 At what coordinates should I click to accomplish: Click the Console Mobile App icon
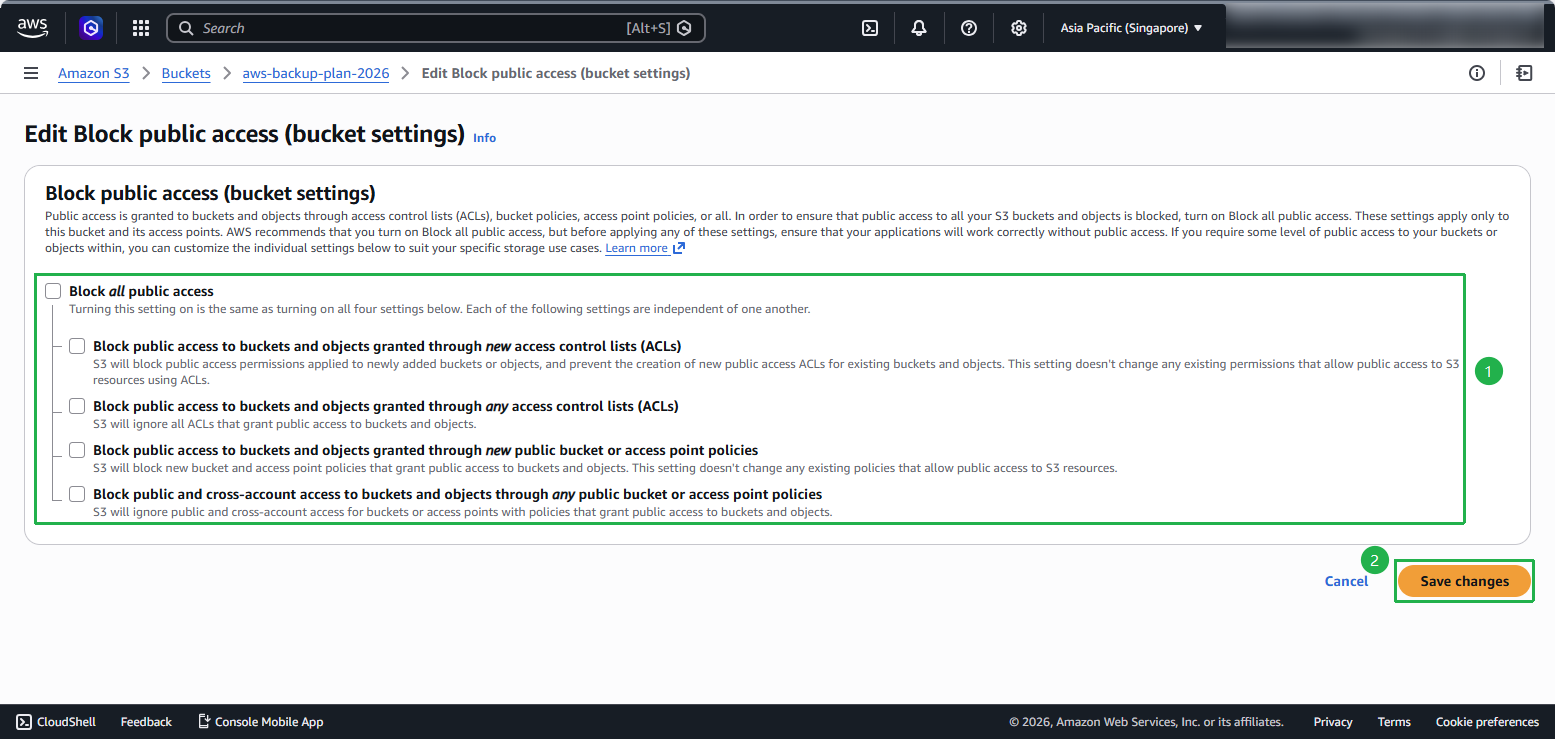(204, 721)
